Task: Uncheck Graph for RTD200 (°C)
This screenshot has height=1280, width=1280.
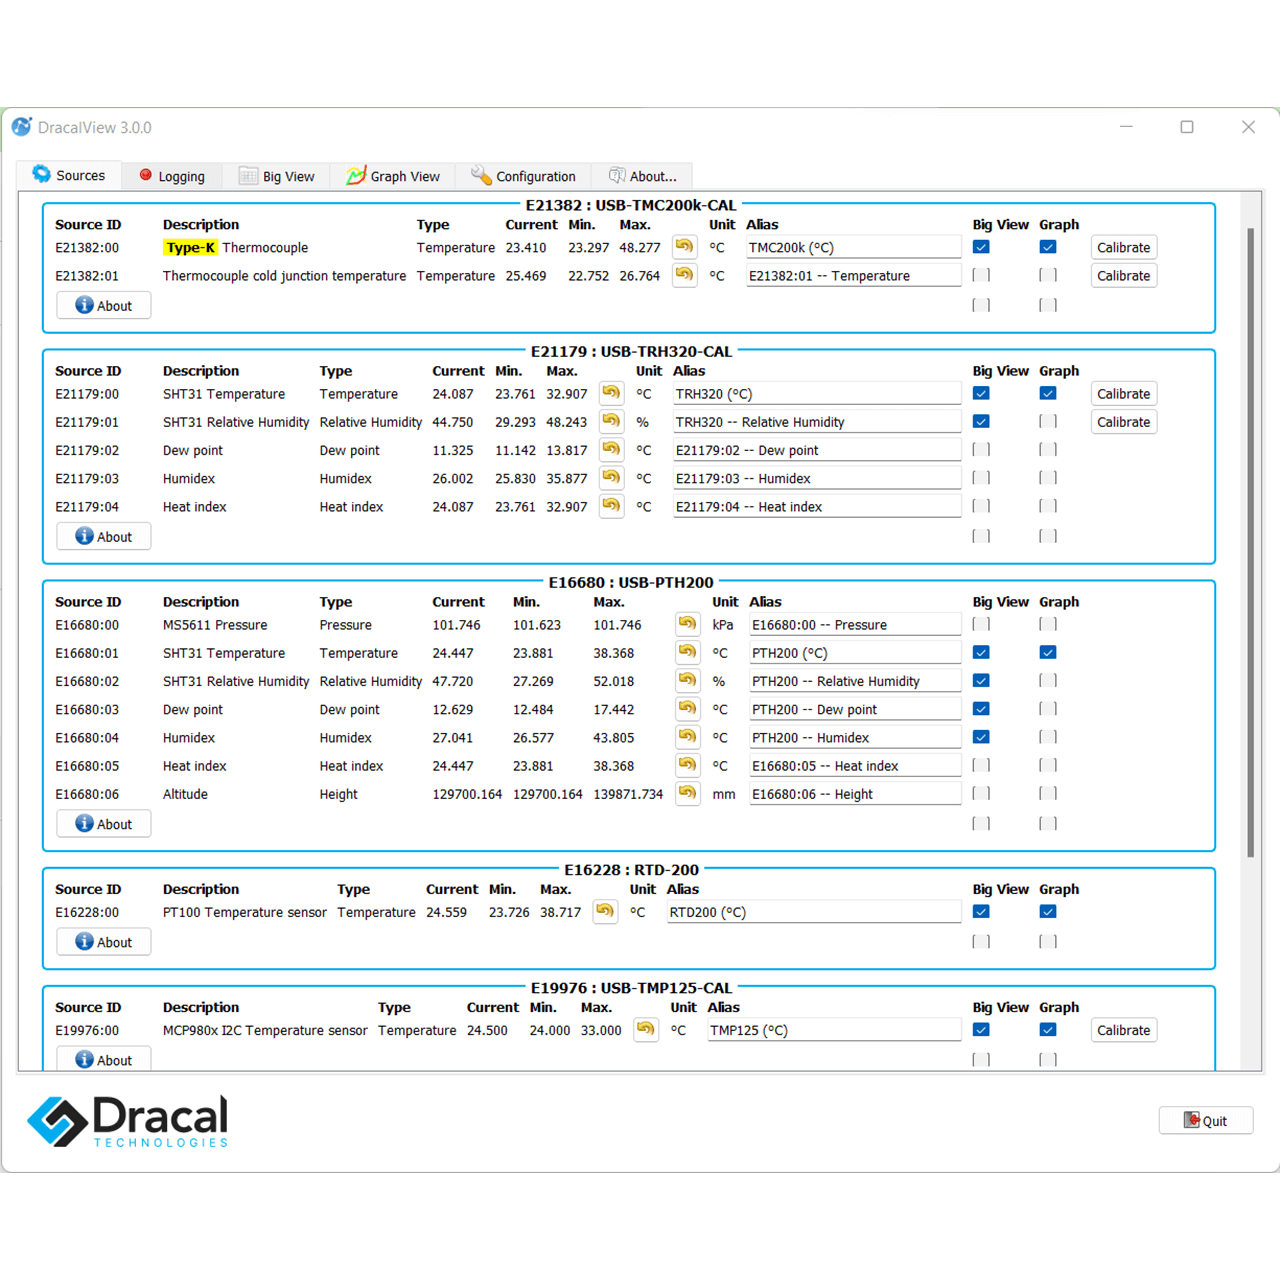Action: [1048, 911]
